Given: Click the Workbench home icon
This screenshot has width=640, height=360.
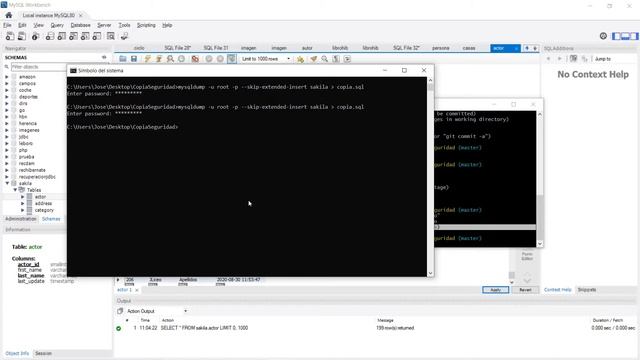Looking at the screenshot, I should pyautogui.click(x=9, y=15).
